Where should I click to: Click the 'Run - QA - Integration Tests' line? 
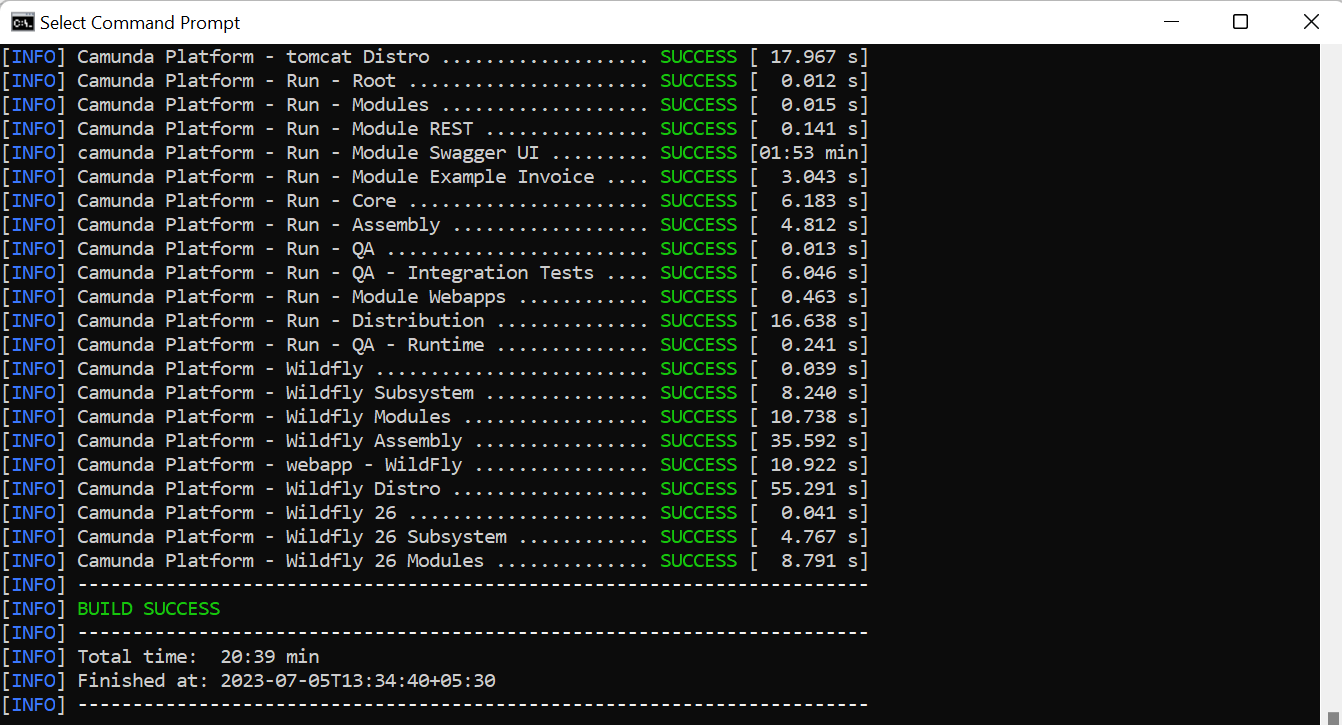tap(435, 273)
